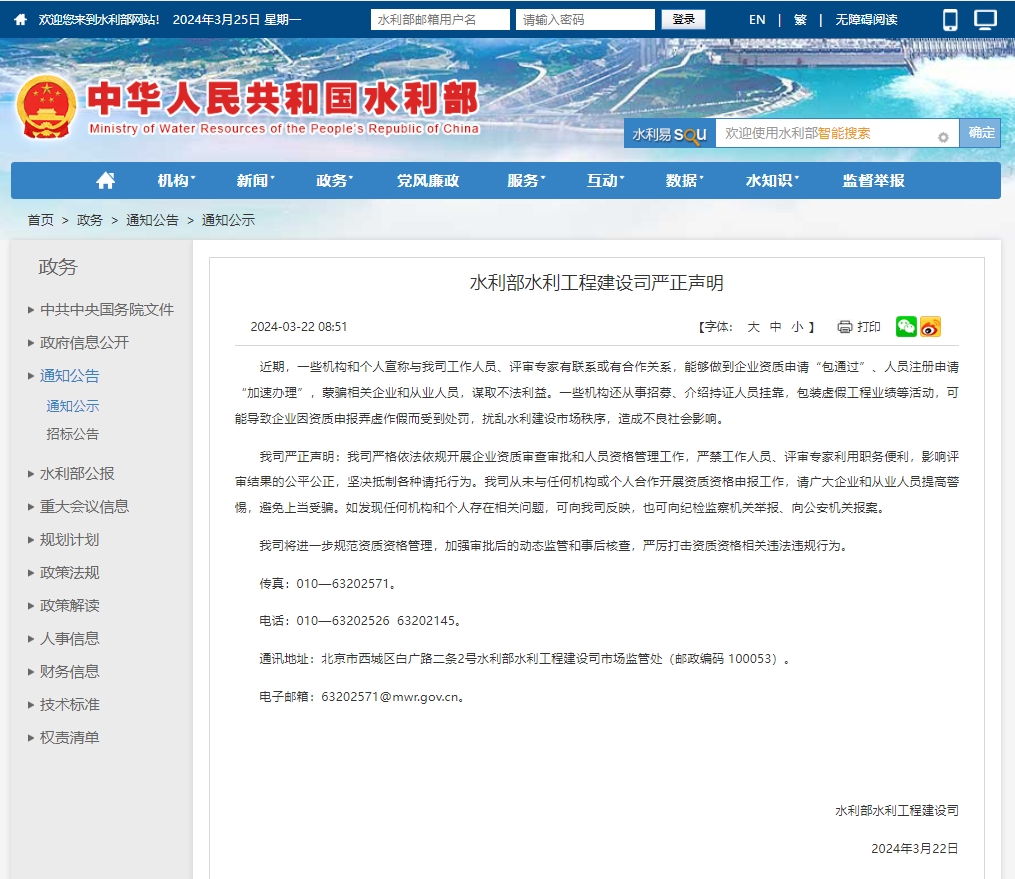The image size is (1015, 879).
Task: Click the 登录 login button
Action: point(683,20)
